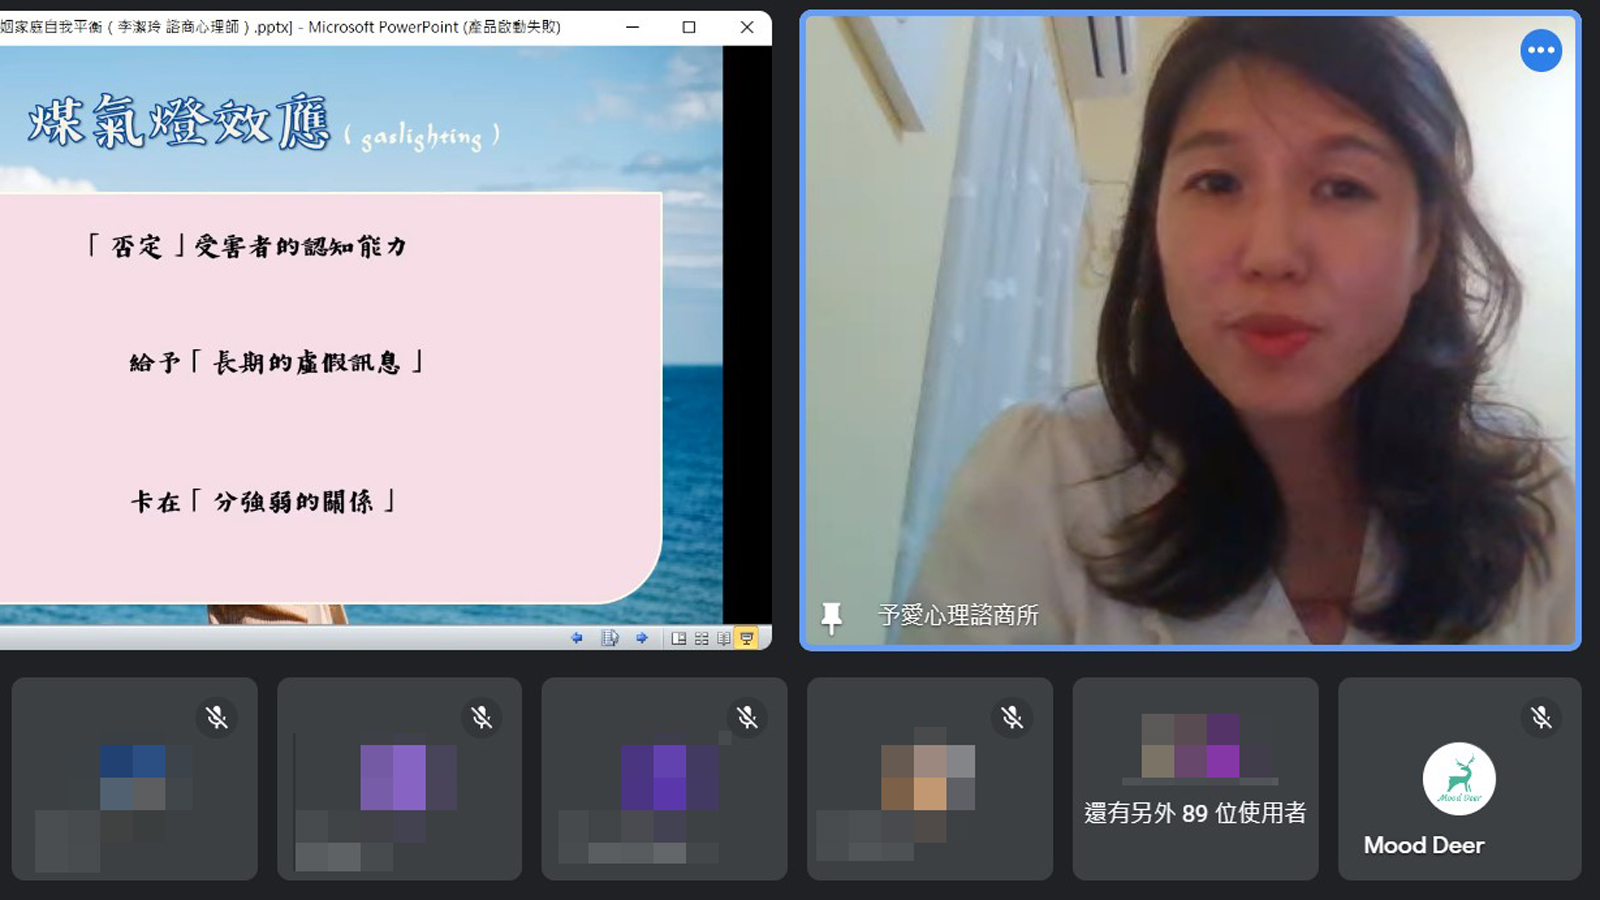Viewport: 1600px width, 900px height.
Task: Click the 予愛心理諮商所 name label
Action: point(958,615)
